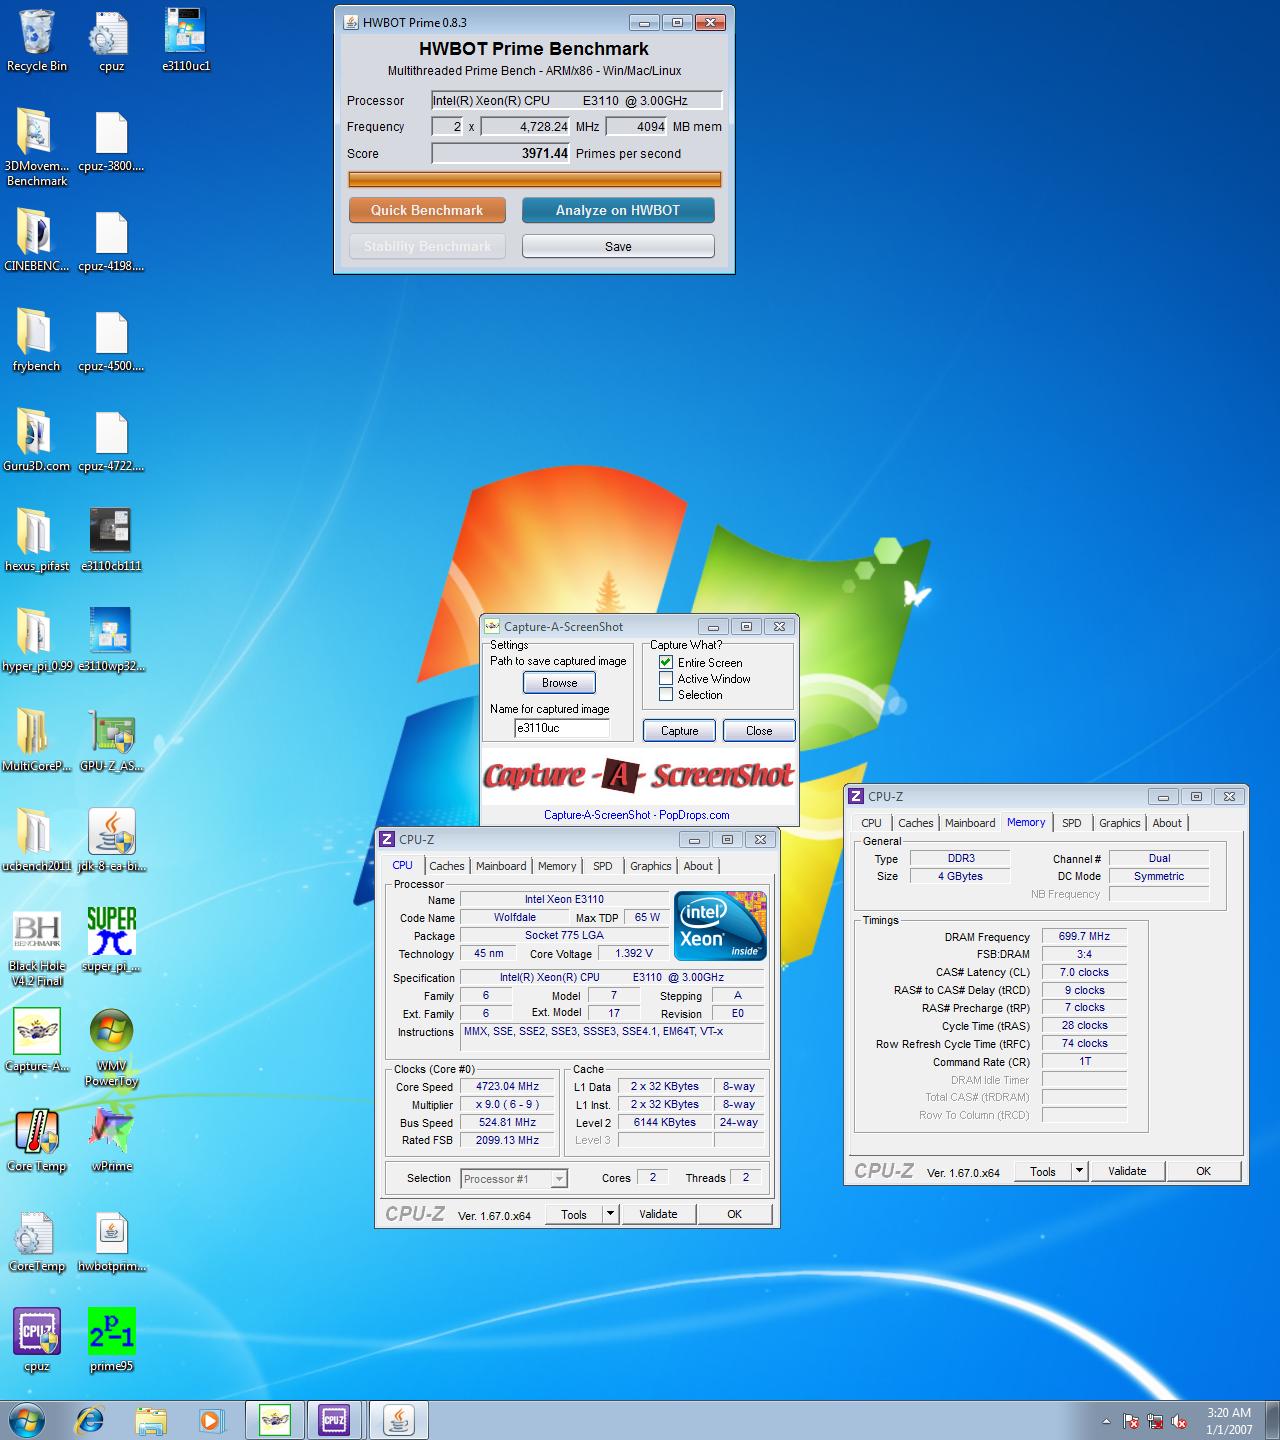Enable the Active Window capture checkbox
Screen dimensions: 1280x1440
click(666, 678)
